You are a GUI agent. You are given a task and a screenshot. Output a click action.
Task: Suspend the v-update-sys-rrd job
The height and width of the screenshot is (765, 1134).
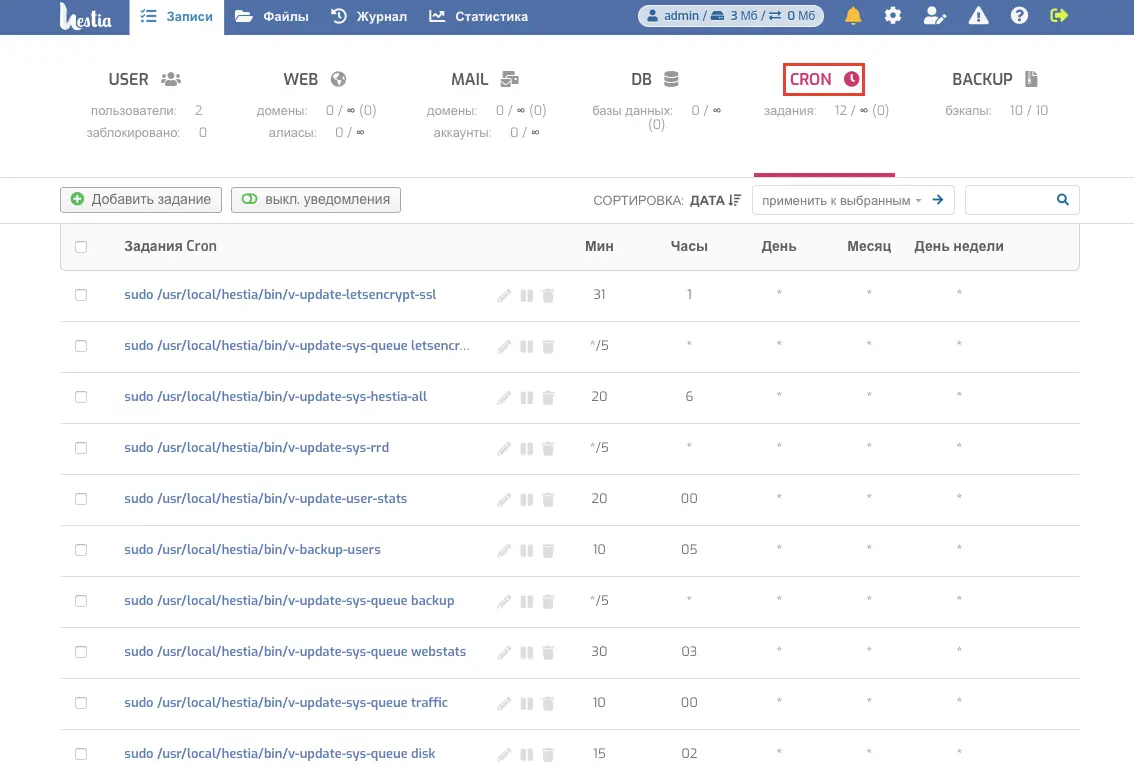[x=526, y=448]
